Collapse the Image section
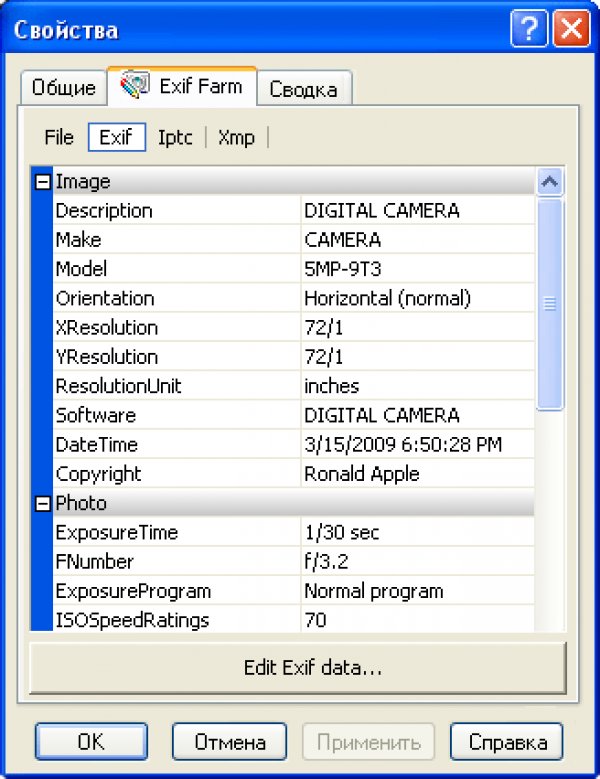Viewport: 600px width, 779px height. pos(43,182)
